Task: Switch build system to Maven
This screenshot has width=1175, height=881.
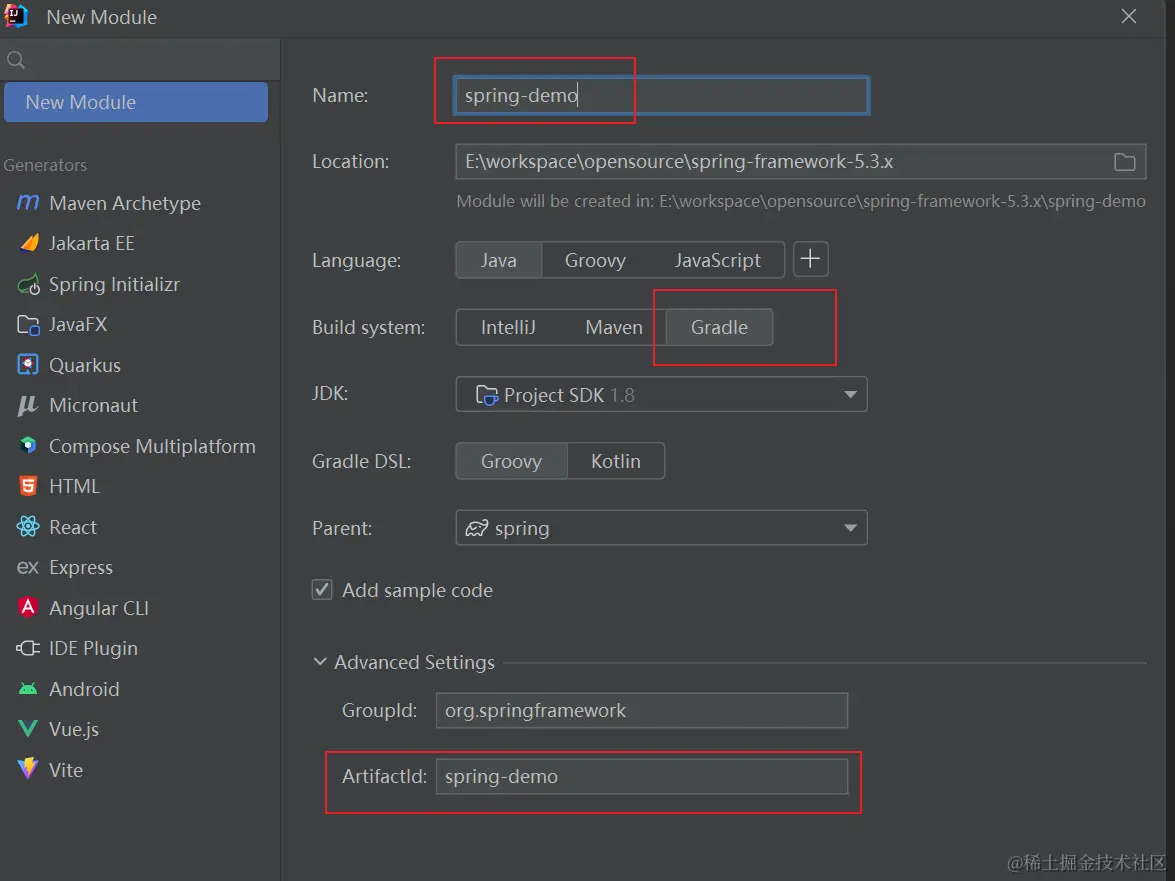Action: (613, 328)
